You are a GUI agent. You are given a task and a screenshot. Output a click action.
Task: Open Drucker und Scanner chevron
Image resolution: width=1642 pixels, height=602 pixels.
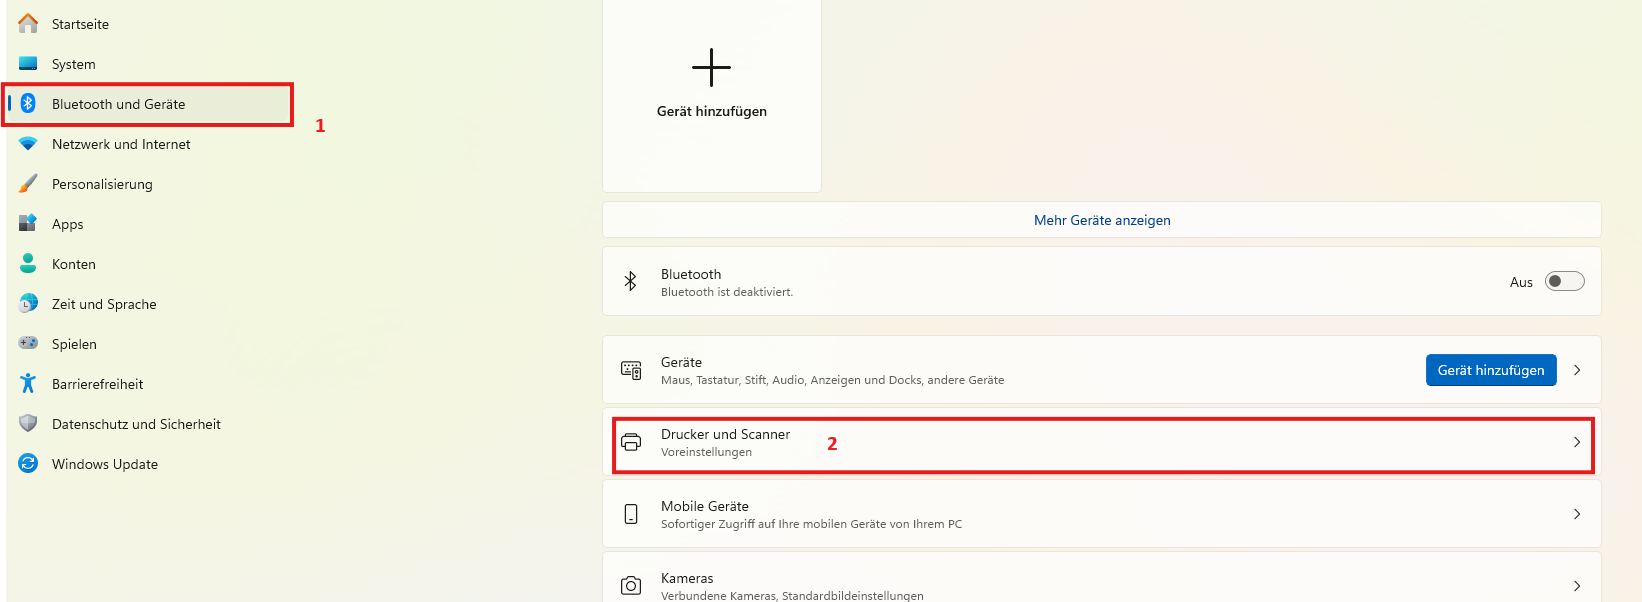(x=1577, y=442)
